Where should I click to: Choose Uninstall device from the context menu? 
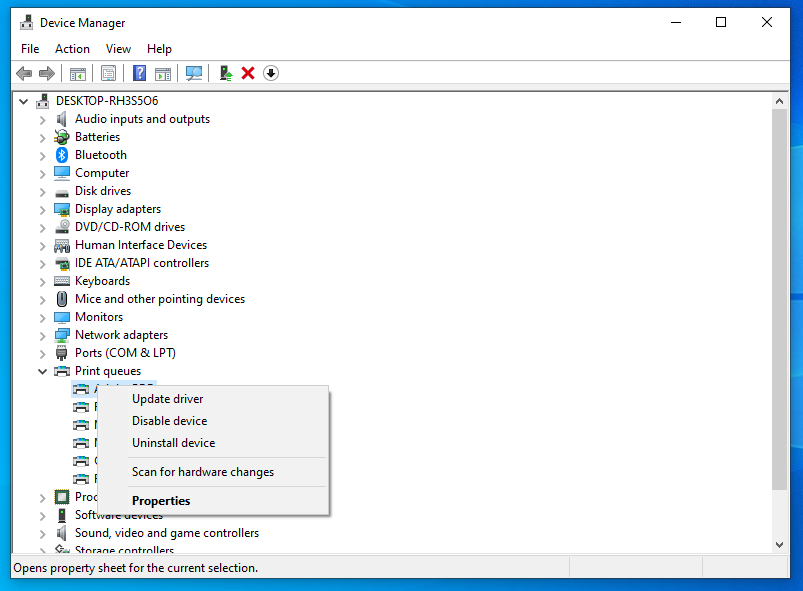[x=213, y=443]
